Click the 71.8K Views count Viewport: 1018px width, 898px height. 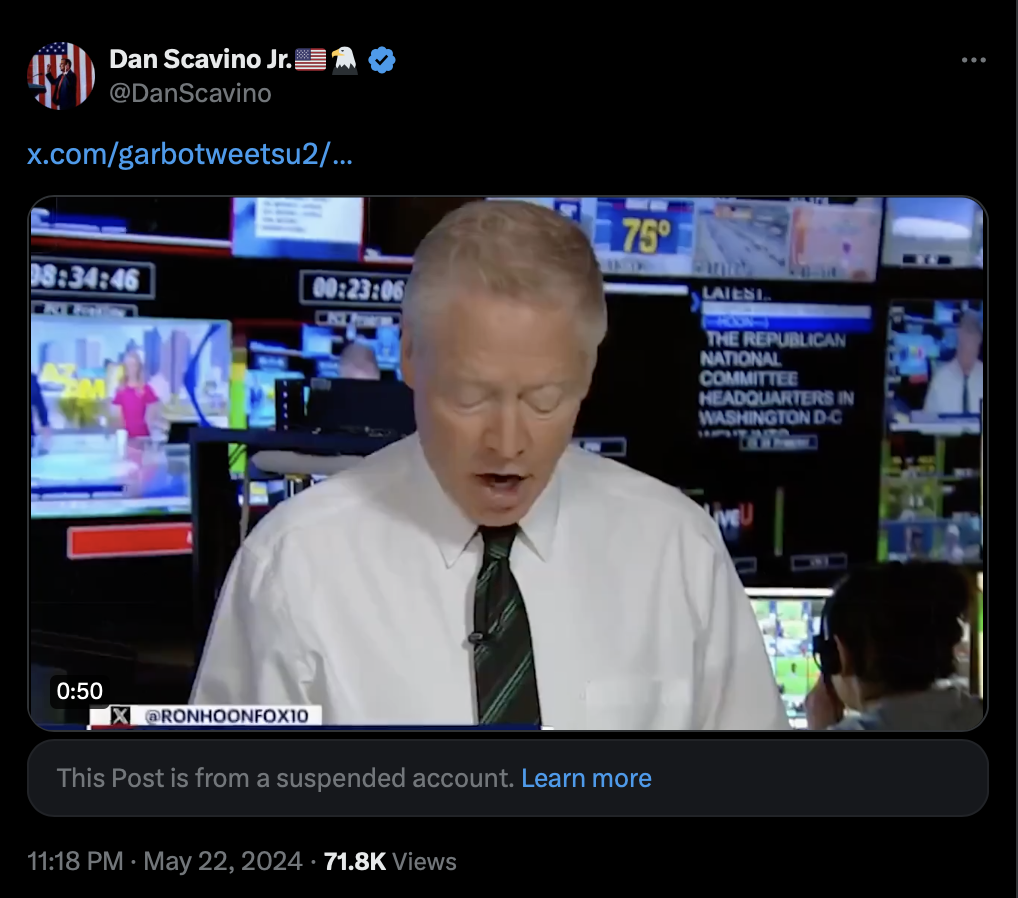point(390,861)
